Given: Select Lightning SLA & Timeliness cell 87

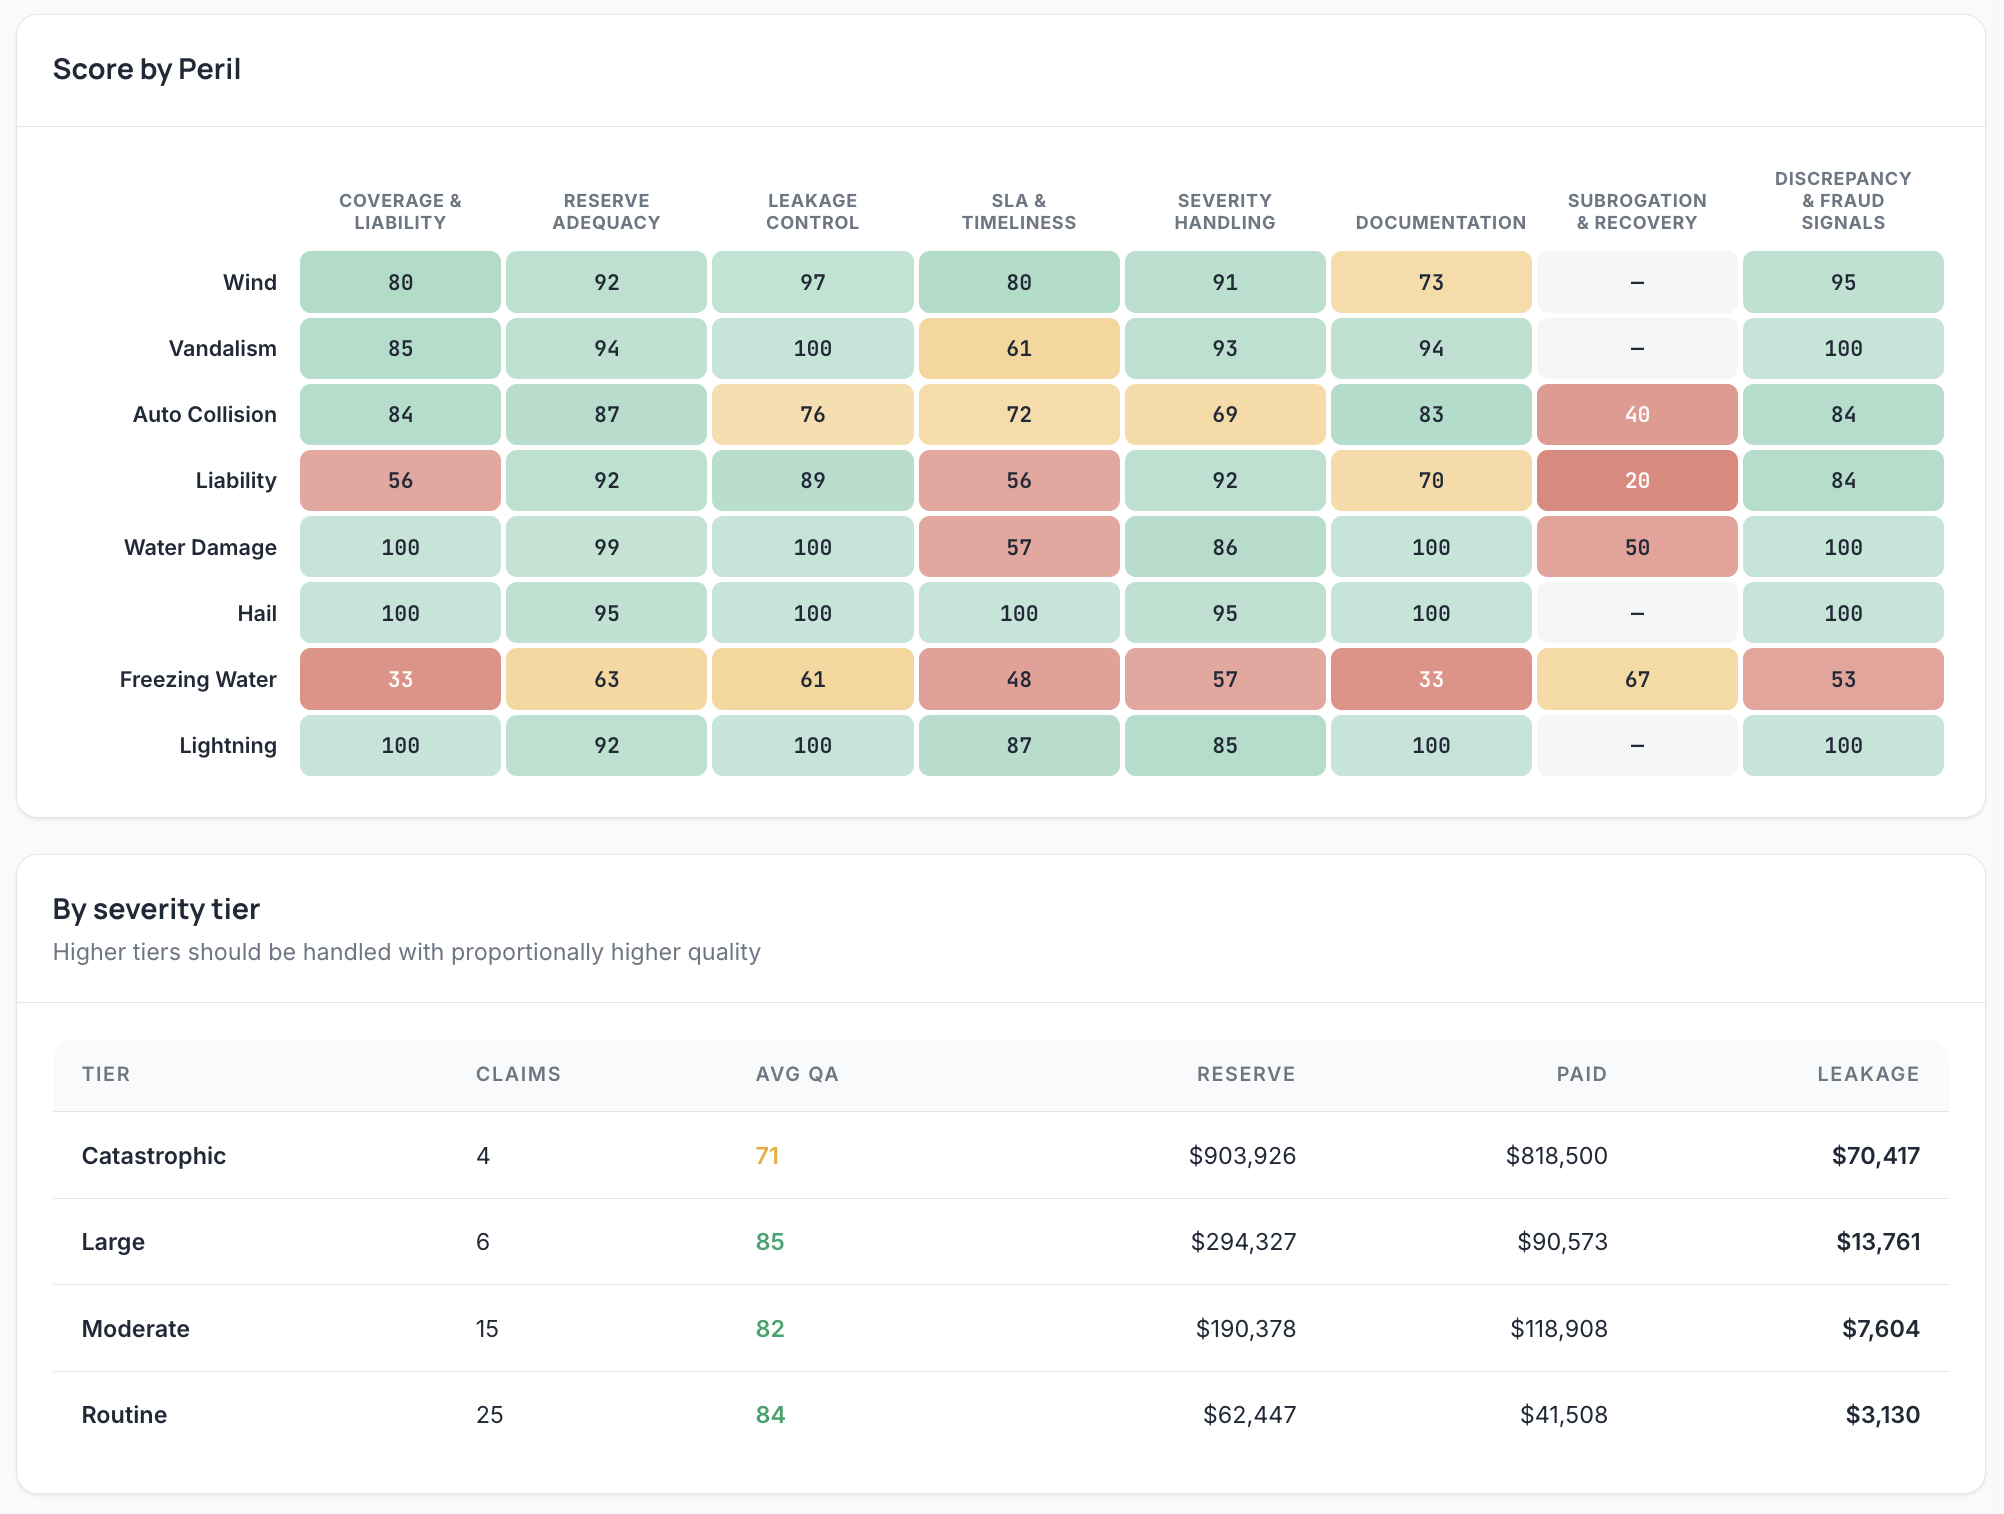Looking at the screenshot, I should 1019,745.
